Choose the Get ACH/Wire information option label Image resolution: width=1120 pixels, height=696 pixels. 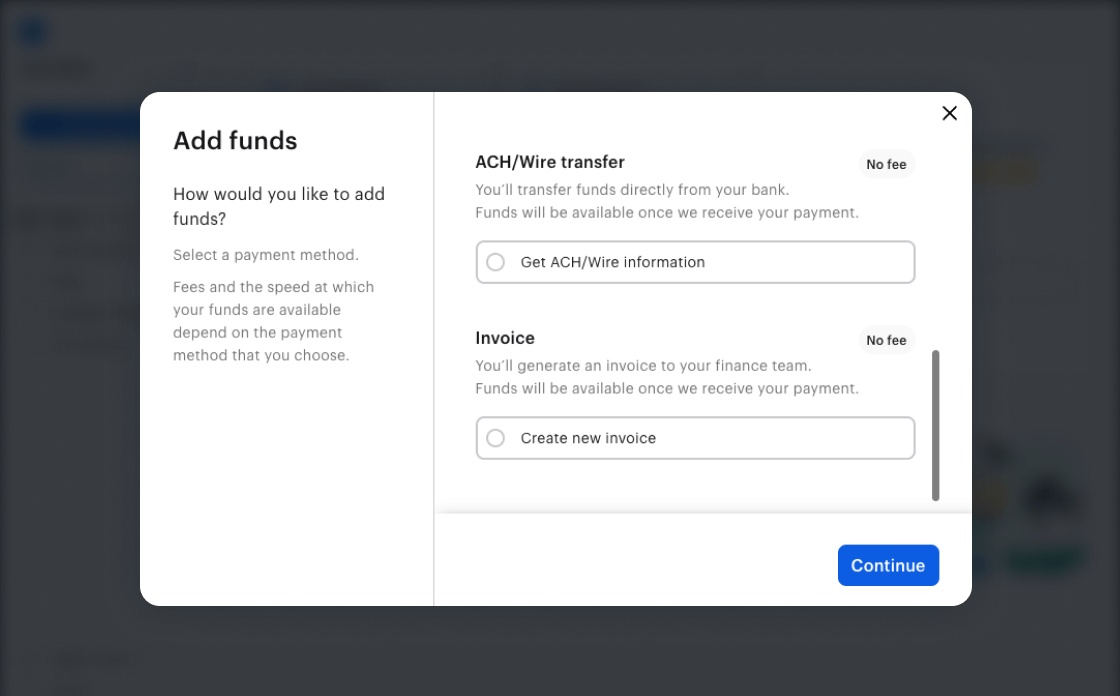point(612,262)
